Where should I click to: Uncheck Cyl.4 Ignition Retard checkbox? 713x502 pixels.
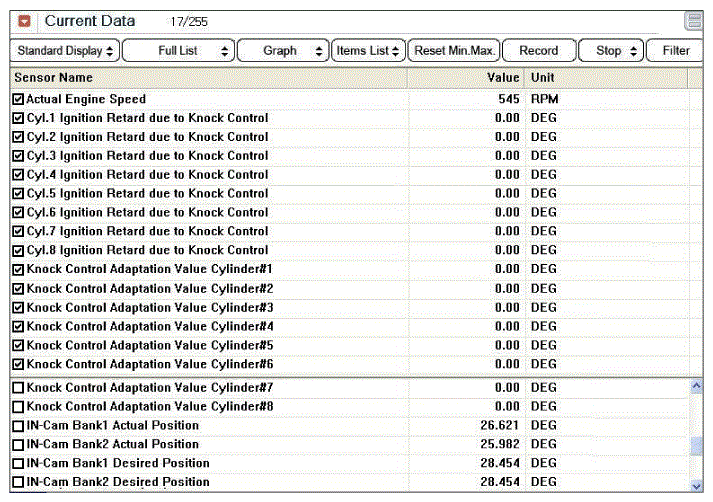[18, 175]
